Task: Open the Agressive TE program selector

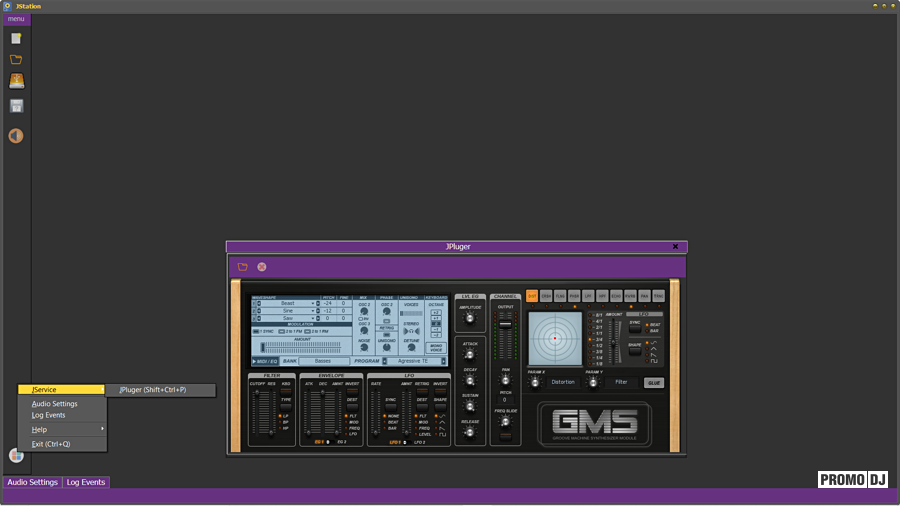Action: pos(414,361)
